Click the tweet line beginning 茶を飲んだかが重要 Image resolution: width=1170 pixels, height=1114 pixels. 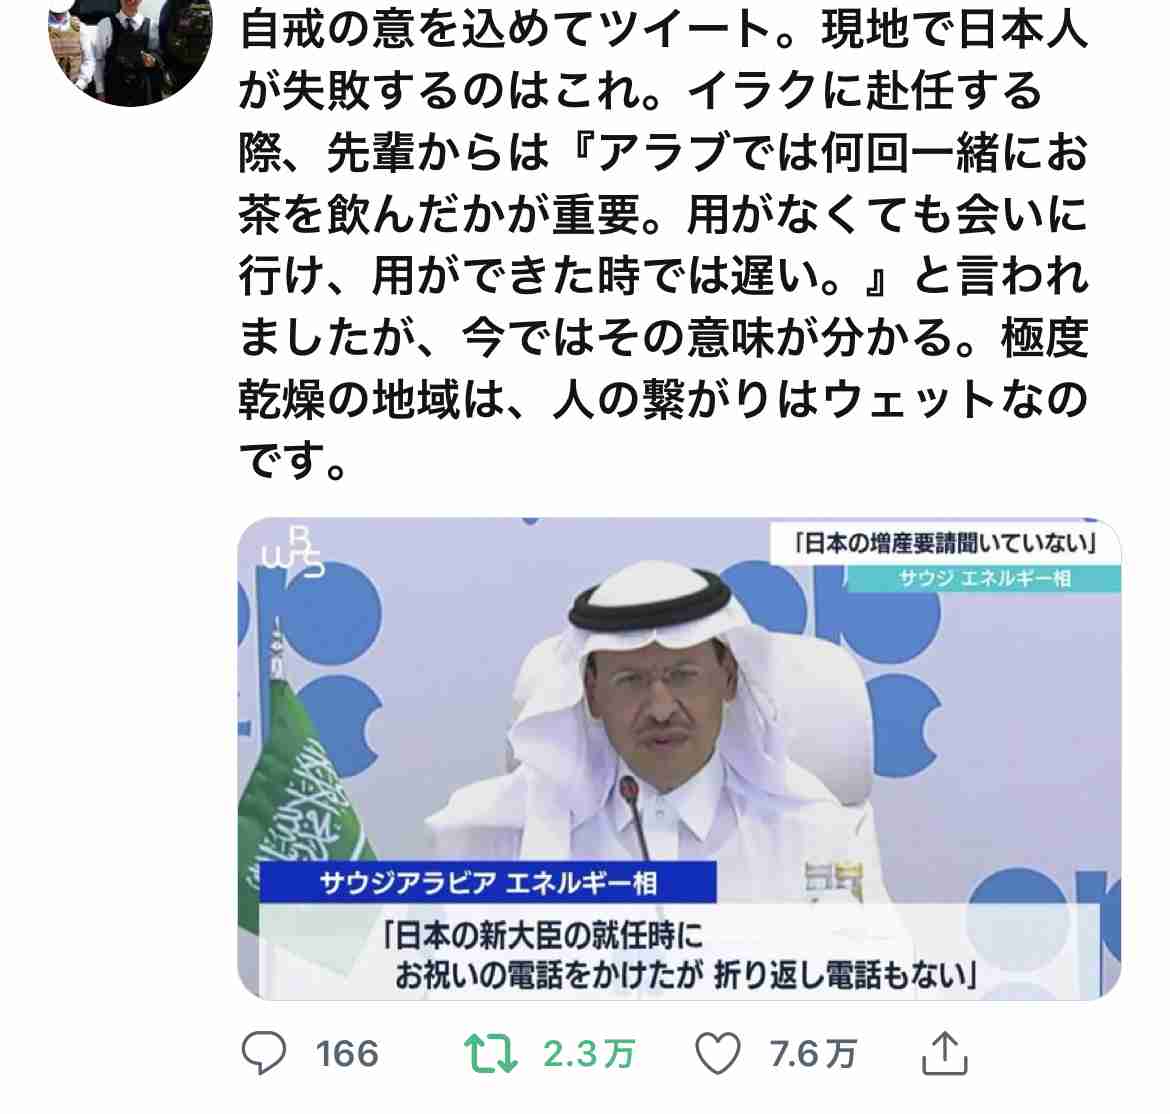(x=663, y=213)
